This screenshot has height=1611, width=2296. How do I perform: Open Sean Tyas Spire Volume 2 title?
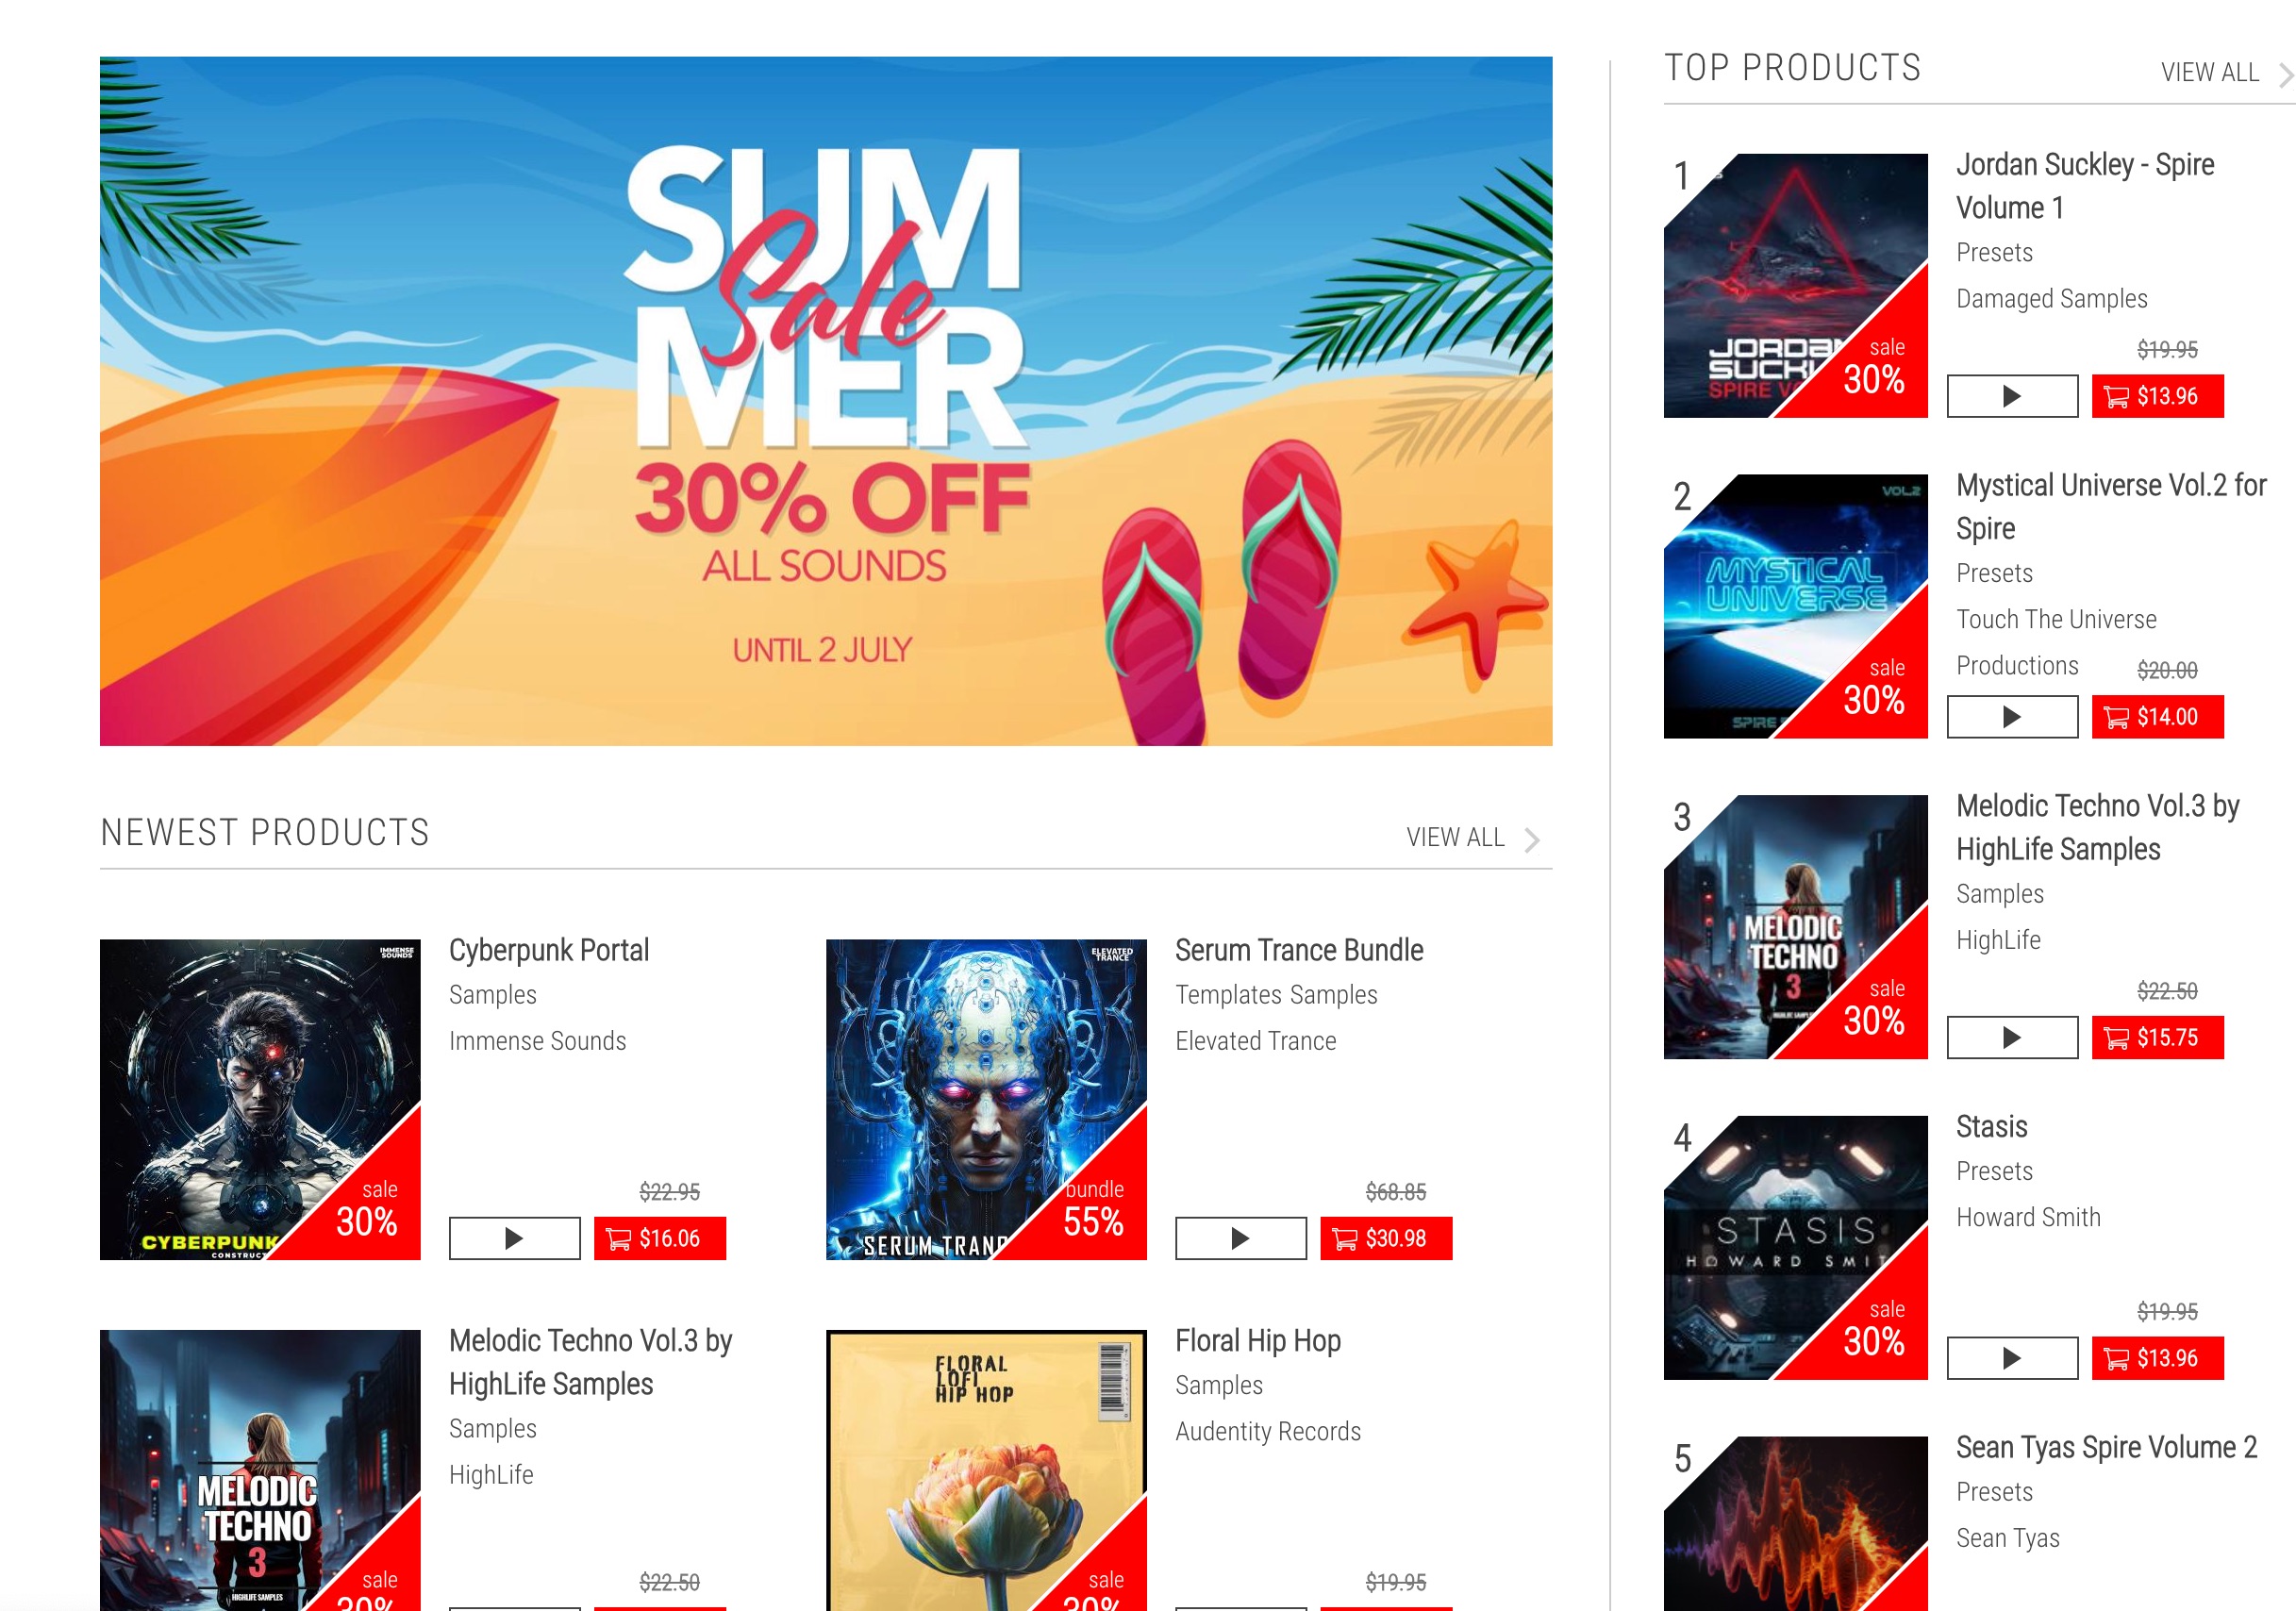2106,1447
